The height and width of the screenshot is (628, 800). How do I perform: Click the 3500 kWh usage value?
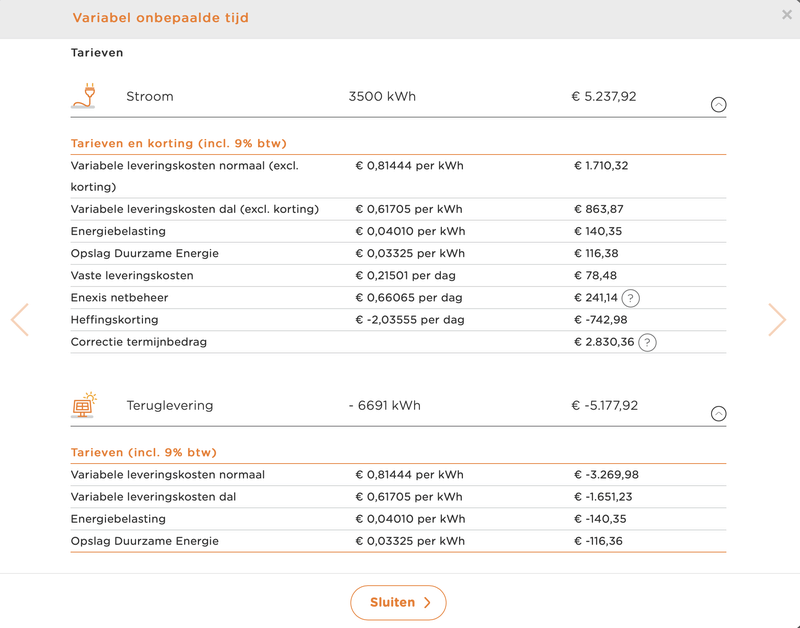pyautogui.click(x=382, y=97)
